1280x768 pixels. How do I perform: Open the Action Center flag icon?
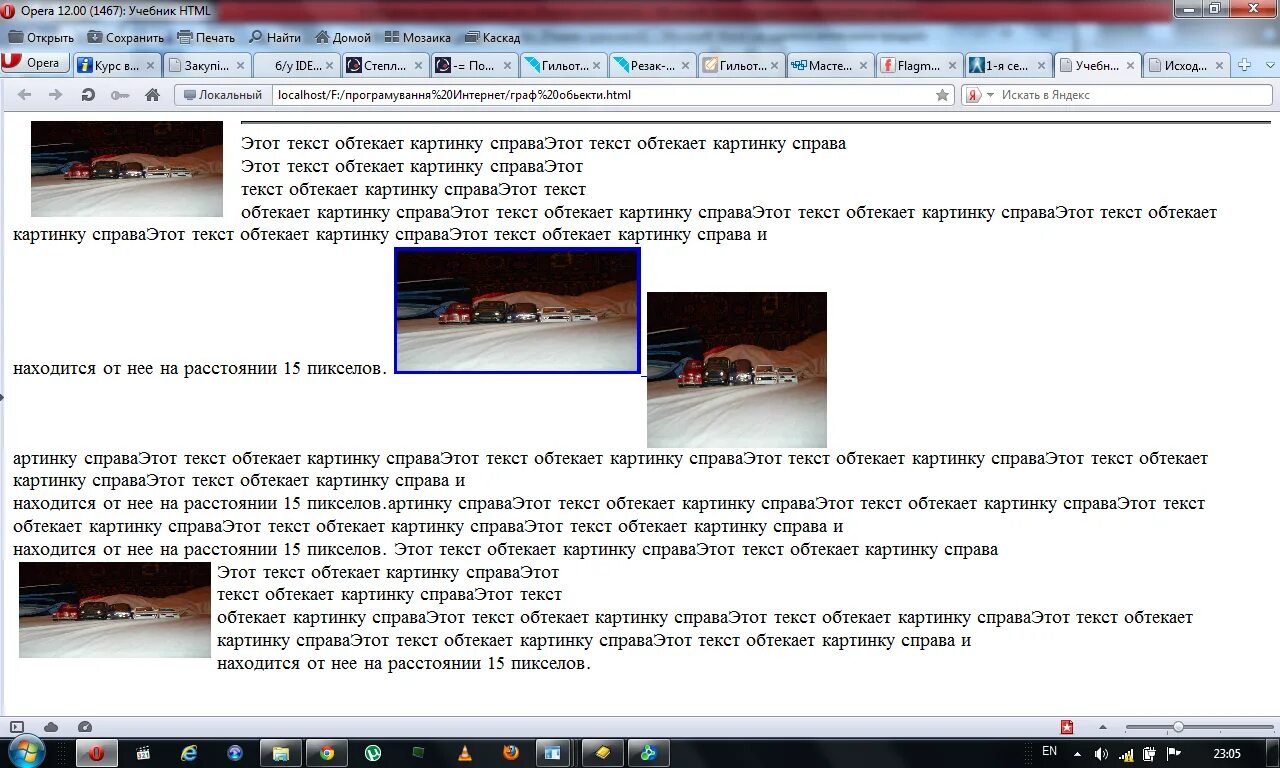click(x=1174, y=753)
